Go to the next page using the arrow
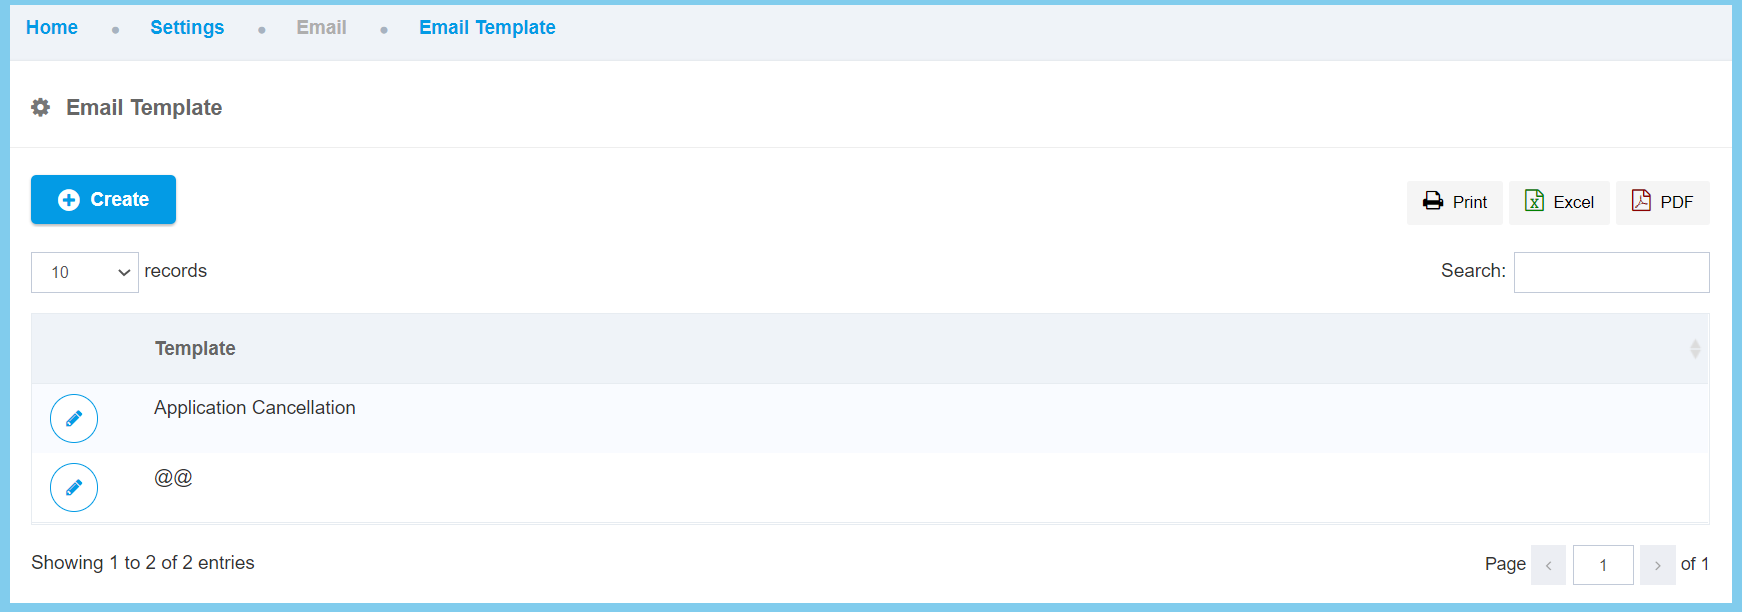 [x=1657, y=565]
